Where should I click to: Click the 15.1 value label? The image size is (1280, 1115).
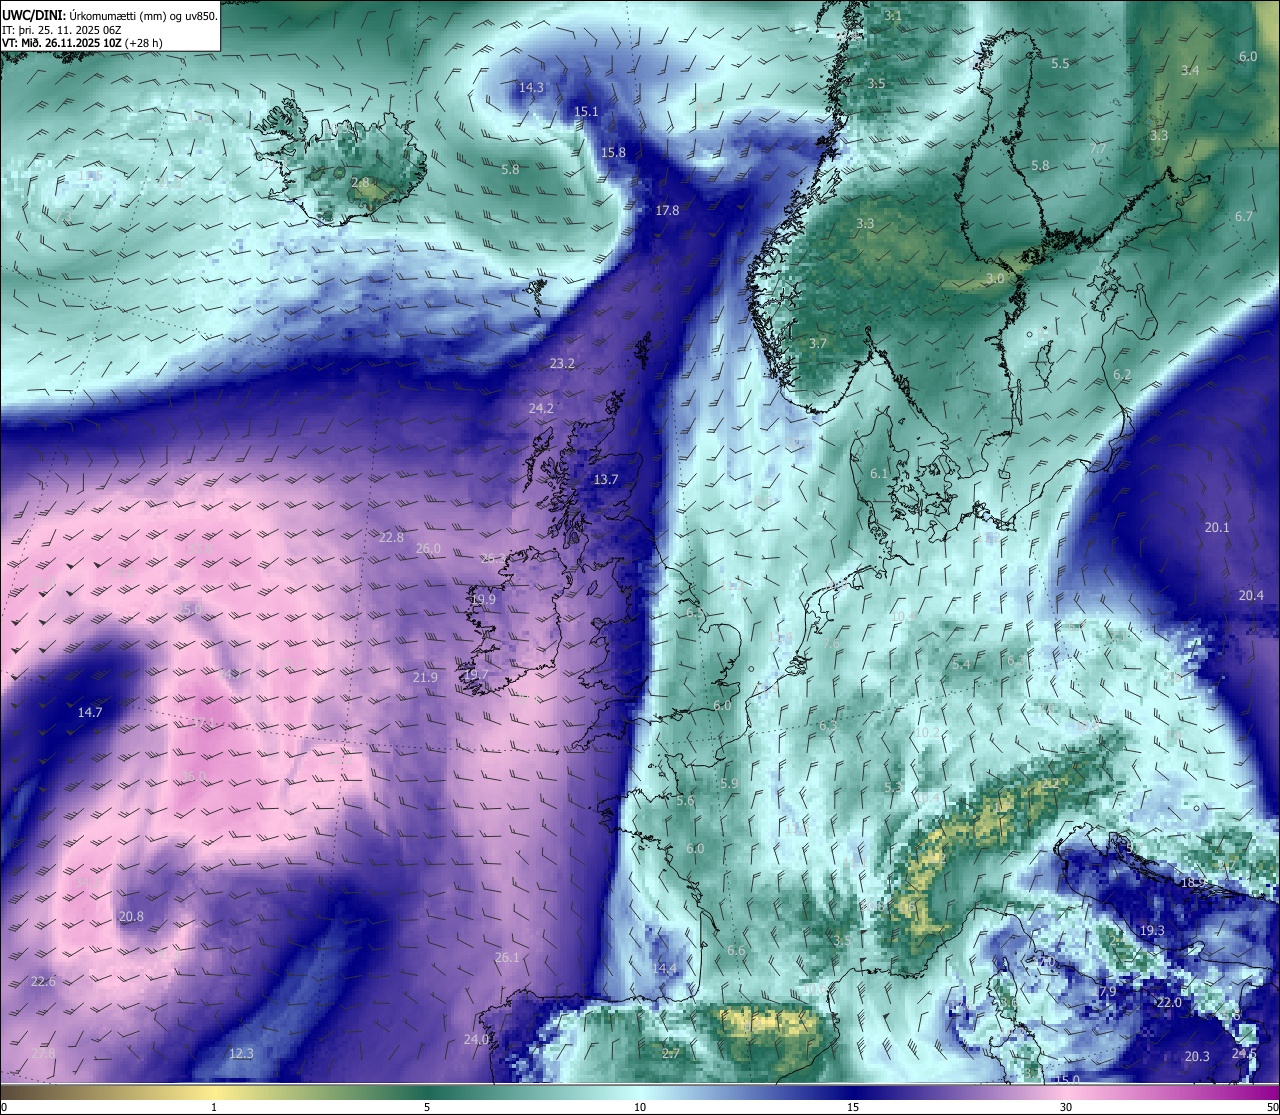click(x=586, y=111)
